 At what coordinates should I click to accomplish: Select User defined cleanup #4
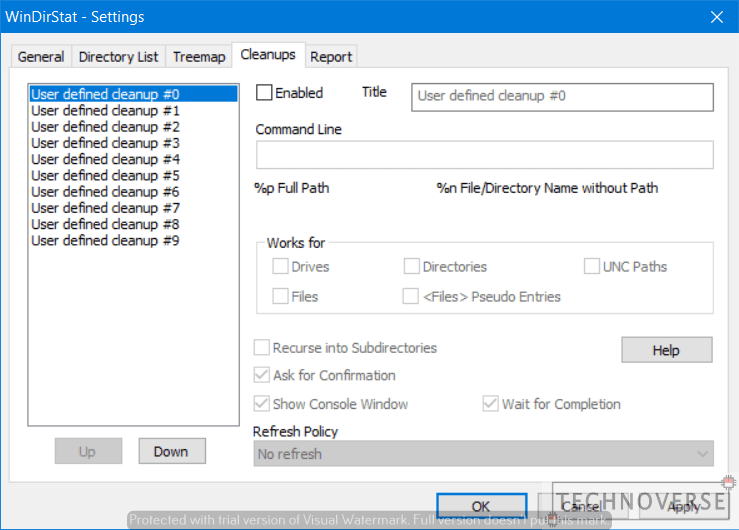[x=133, y=159]
